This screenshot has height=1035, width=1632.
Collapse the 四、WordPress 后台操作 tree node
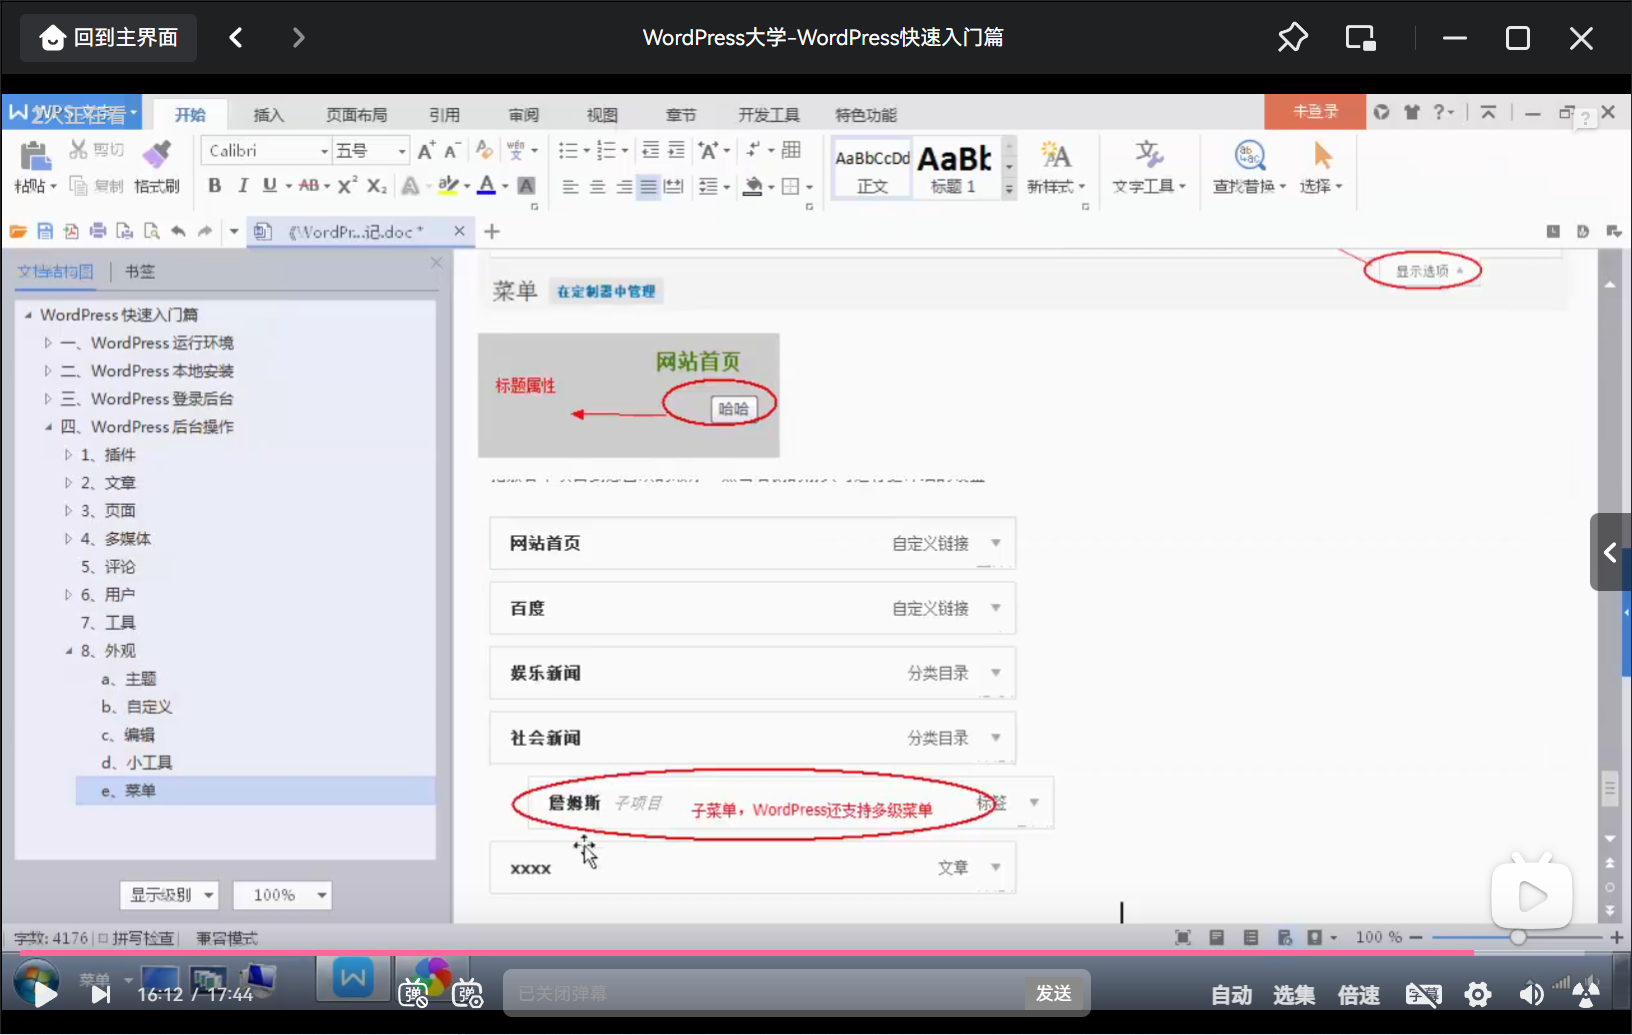pos(47,427)
